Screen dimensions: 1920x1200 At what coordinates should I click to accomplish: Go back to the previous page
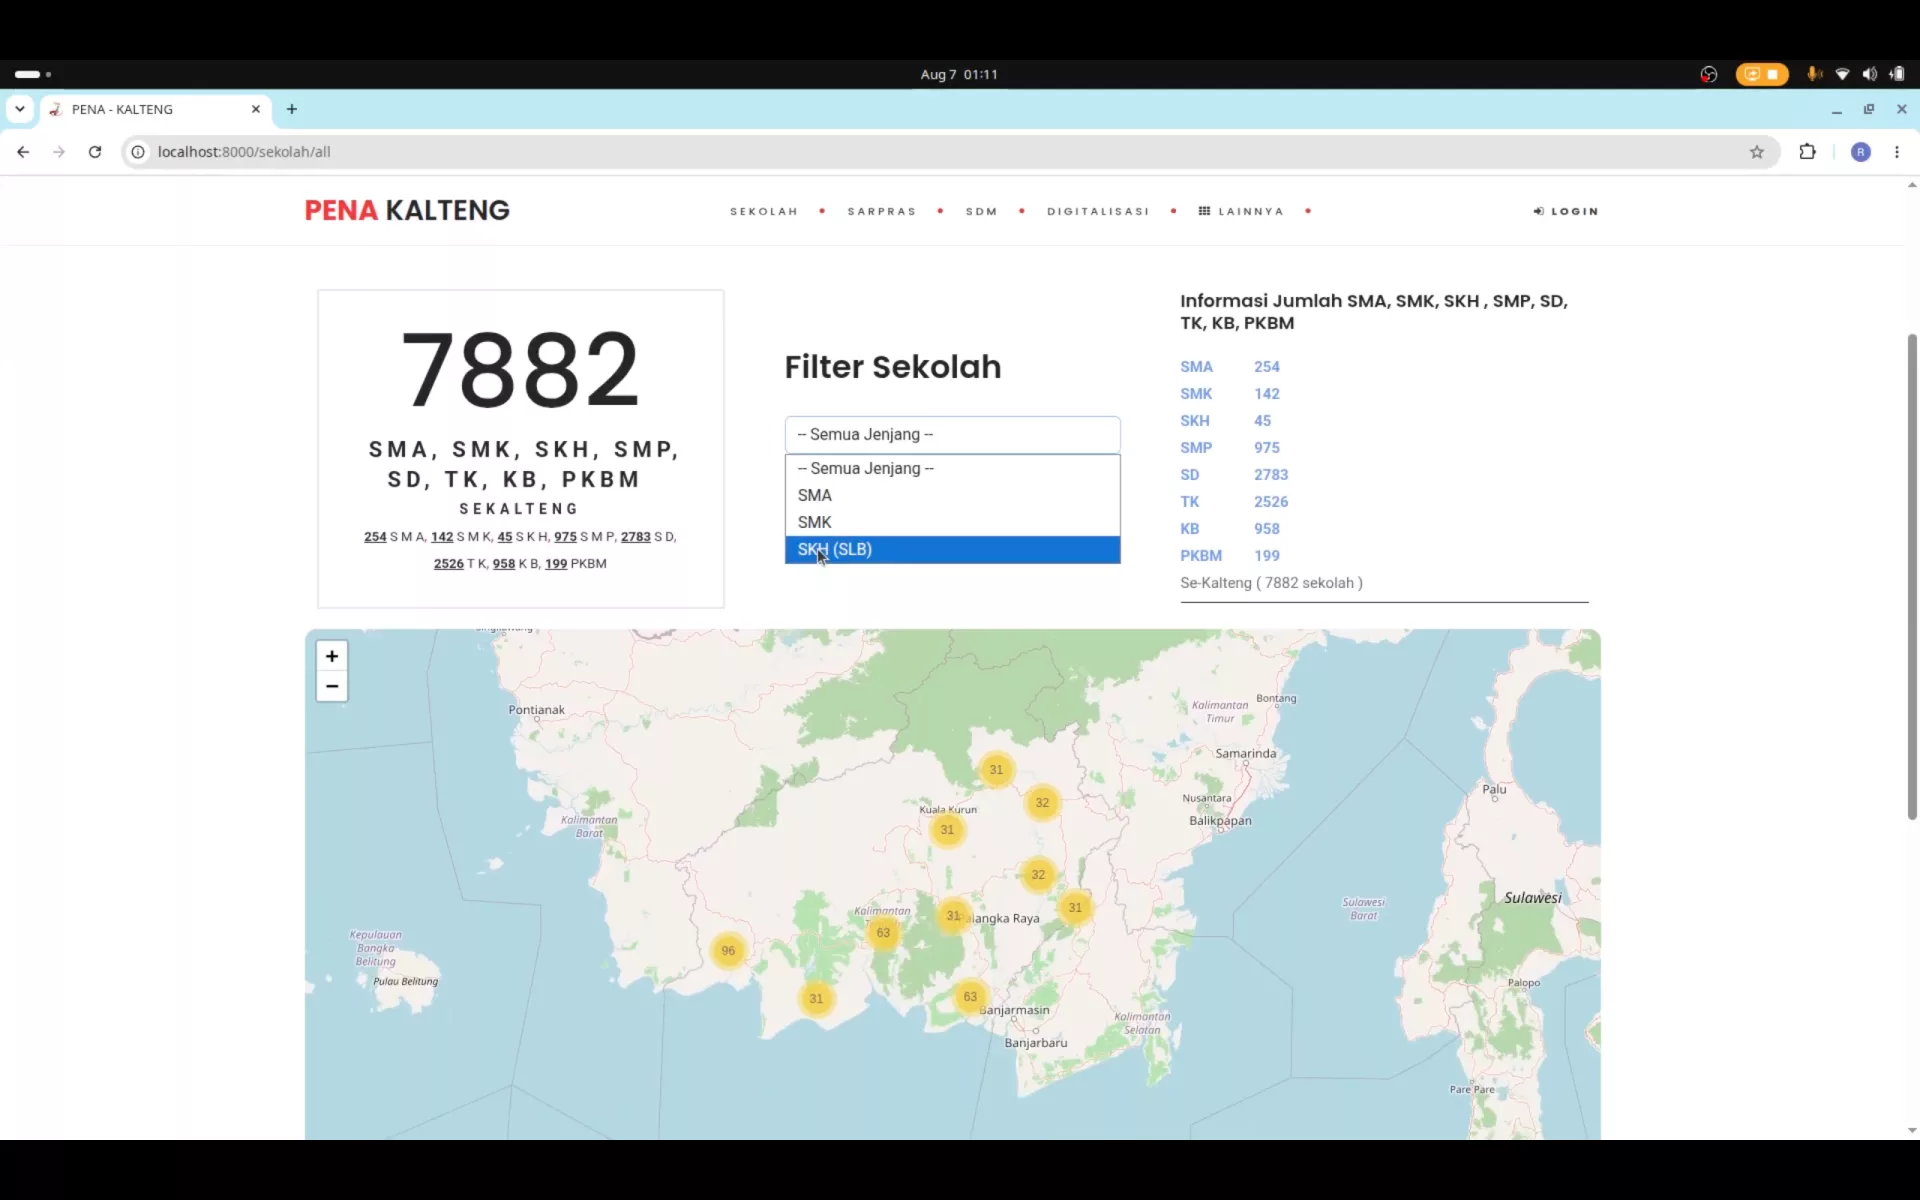coord(23,152)
